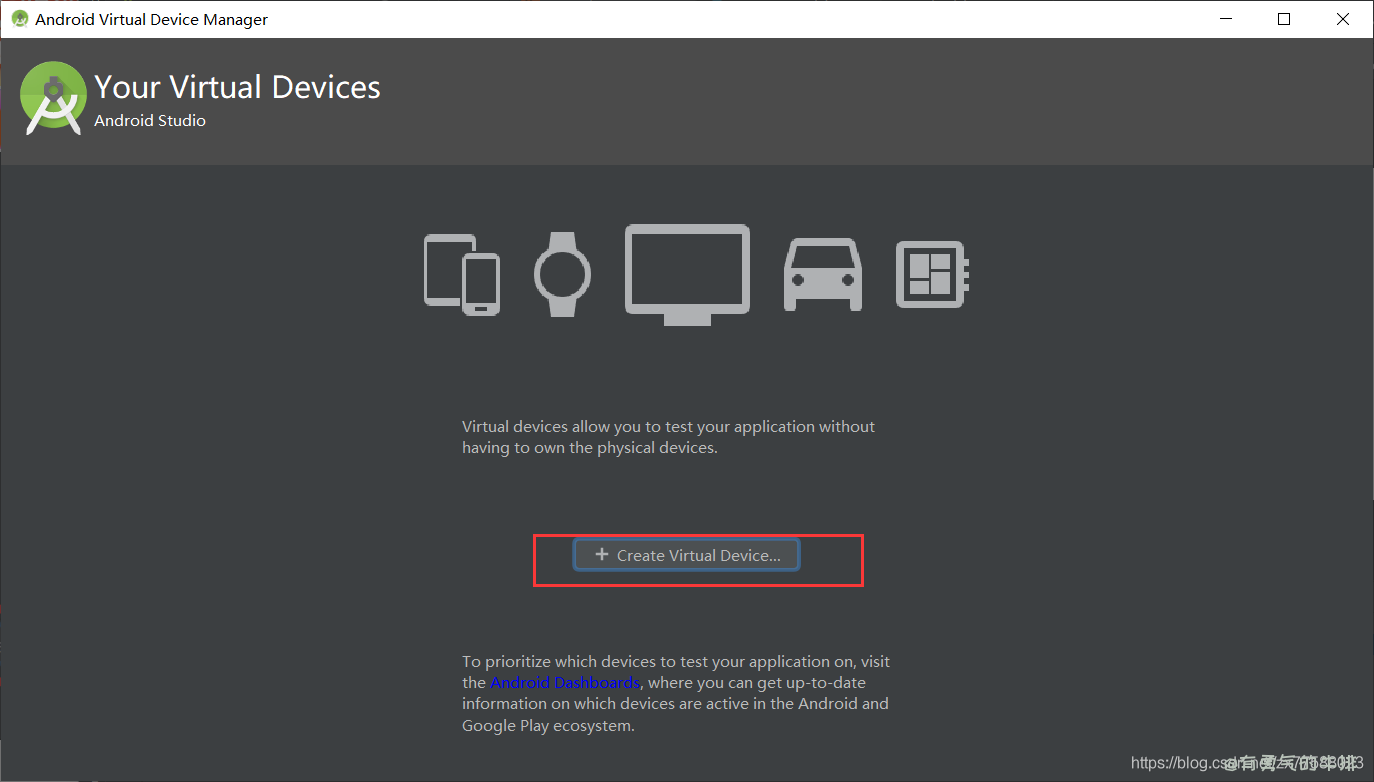Click the Android icon in title bar
This screenshot has height=782, width=1374.
click(19, 19)
